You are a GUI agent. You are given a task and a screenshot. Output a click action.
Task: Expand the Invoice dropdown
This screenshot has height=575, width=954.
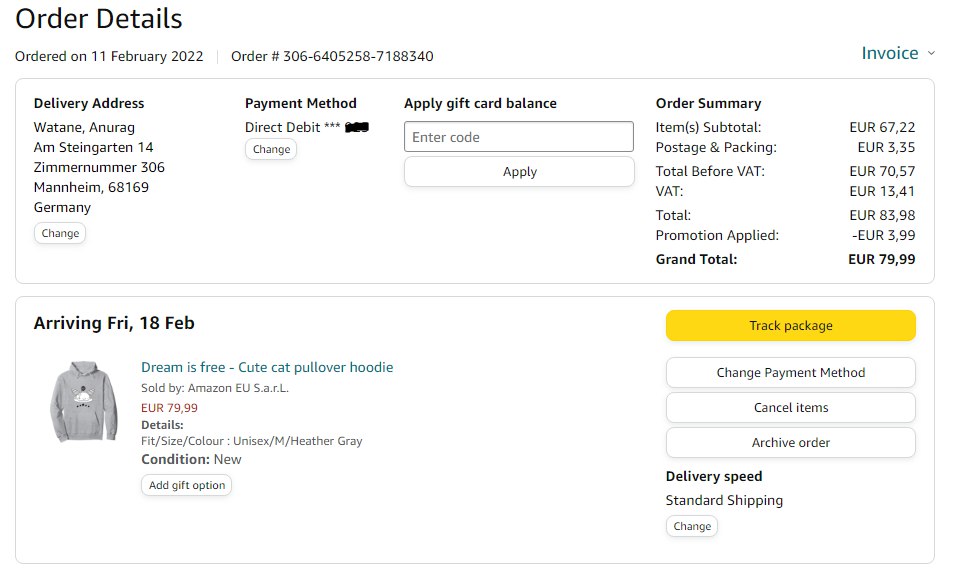click(x=897, y=53)
